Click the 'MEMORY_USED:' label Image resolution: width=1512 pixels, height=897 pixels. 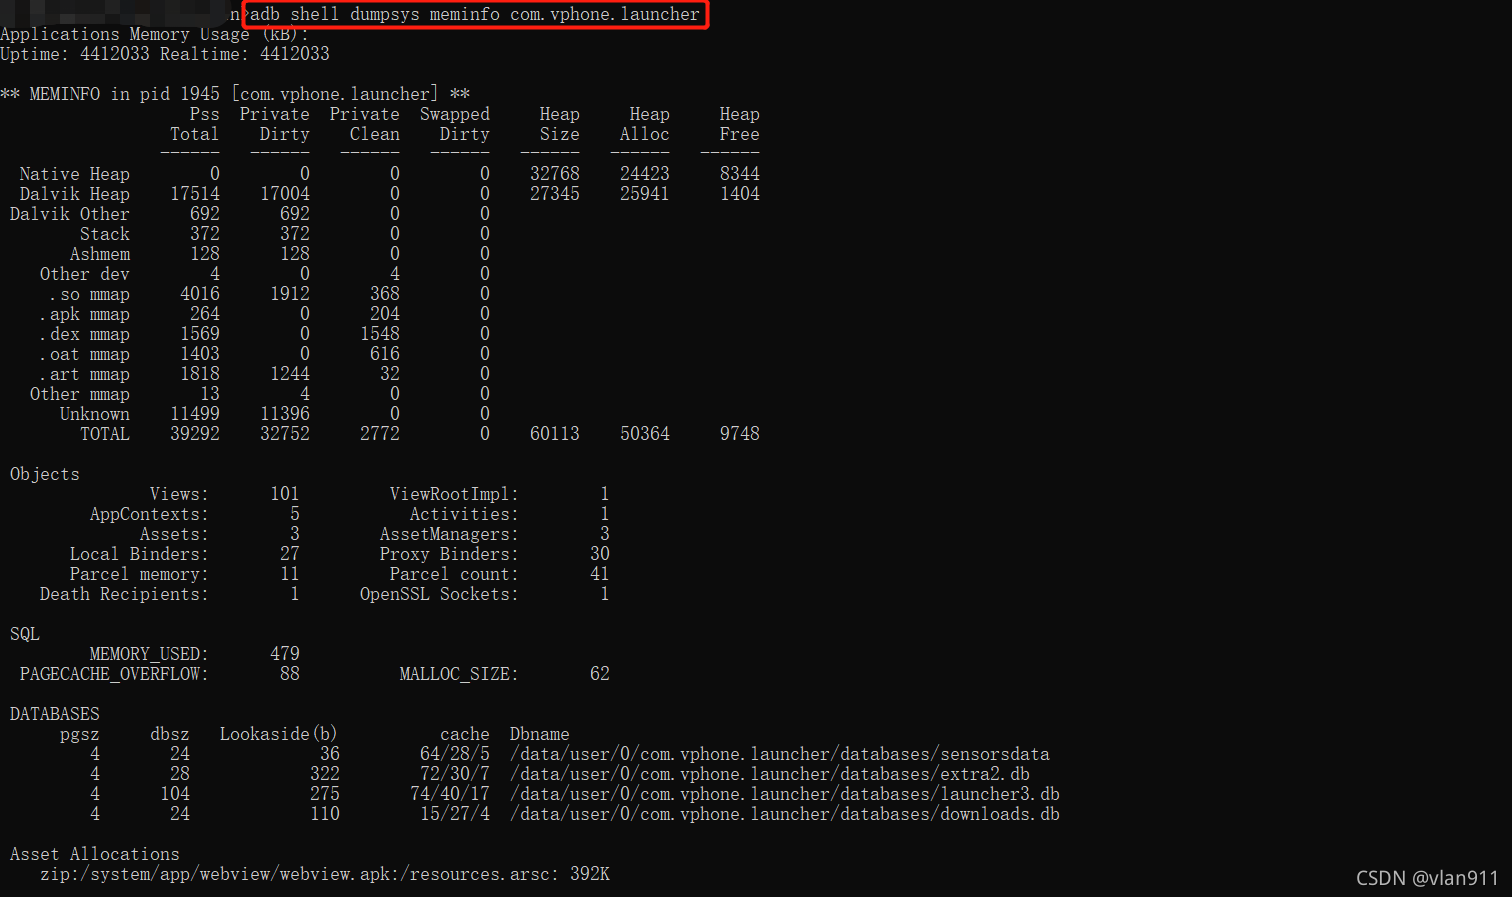pyautogui.click(x=150, y=654)
